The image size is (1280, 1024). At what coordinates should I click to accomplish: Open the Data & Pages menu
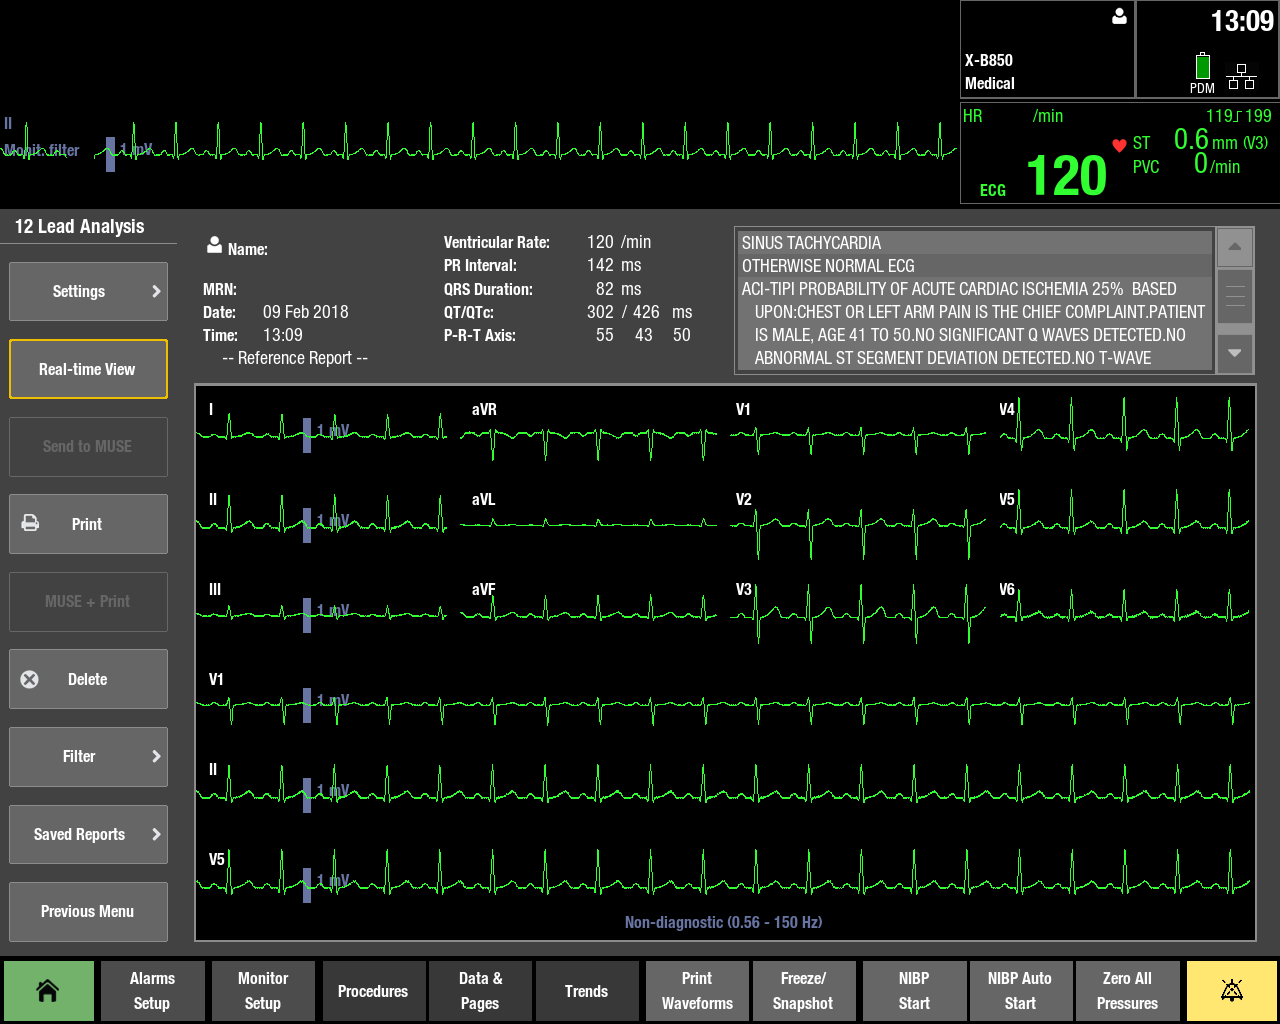(x=480, y=990)
